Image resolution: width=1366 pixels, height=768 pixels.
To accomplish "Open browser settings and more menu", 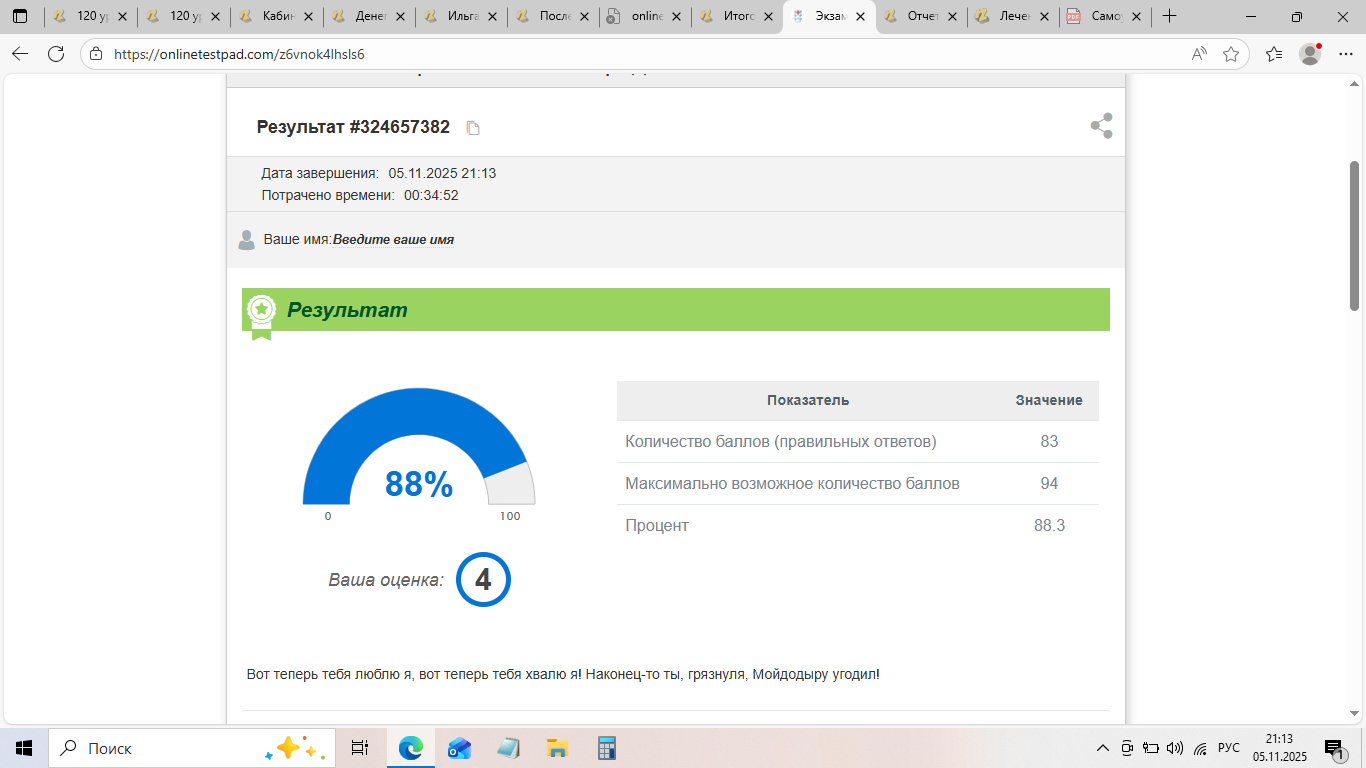I will click(x=1345, y=54).
